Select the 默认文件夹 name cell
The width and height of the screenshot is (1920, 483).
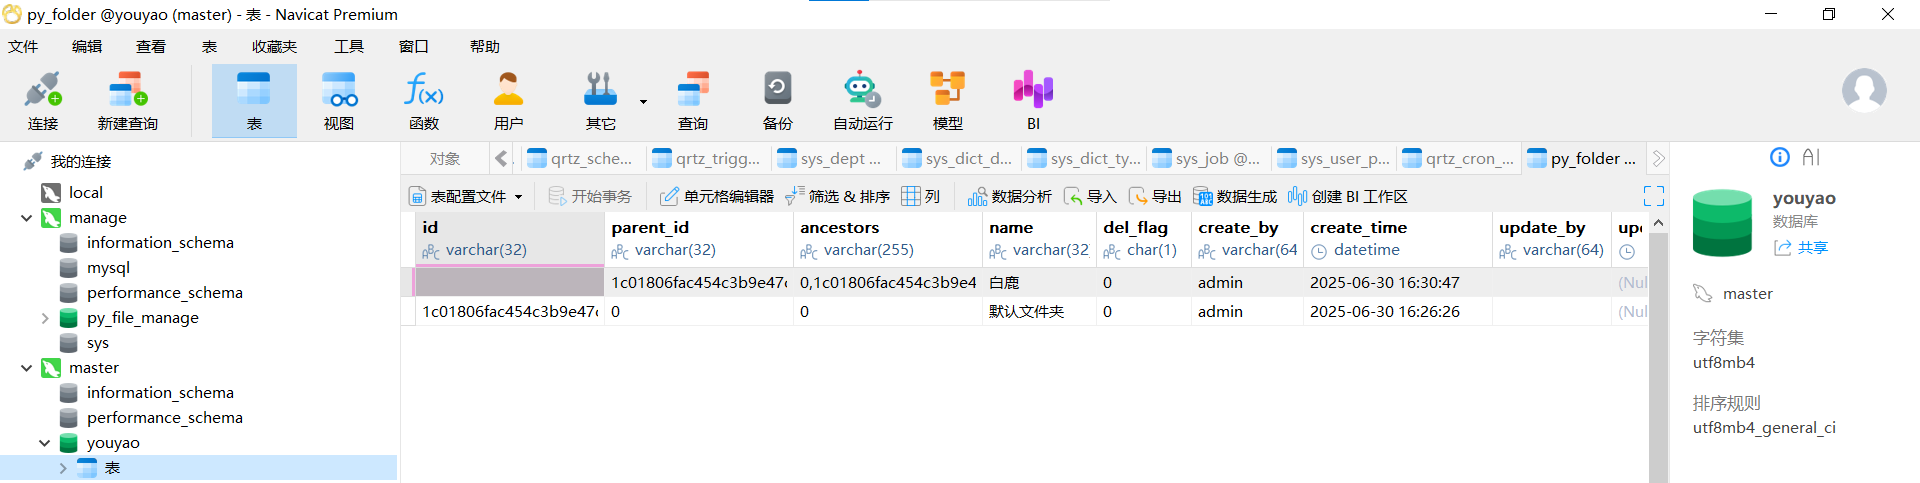coord(1039,312)
